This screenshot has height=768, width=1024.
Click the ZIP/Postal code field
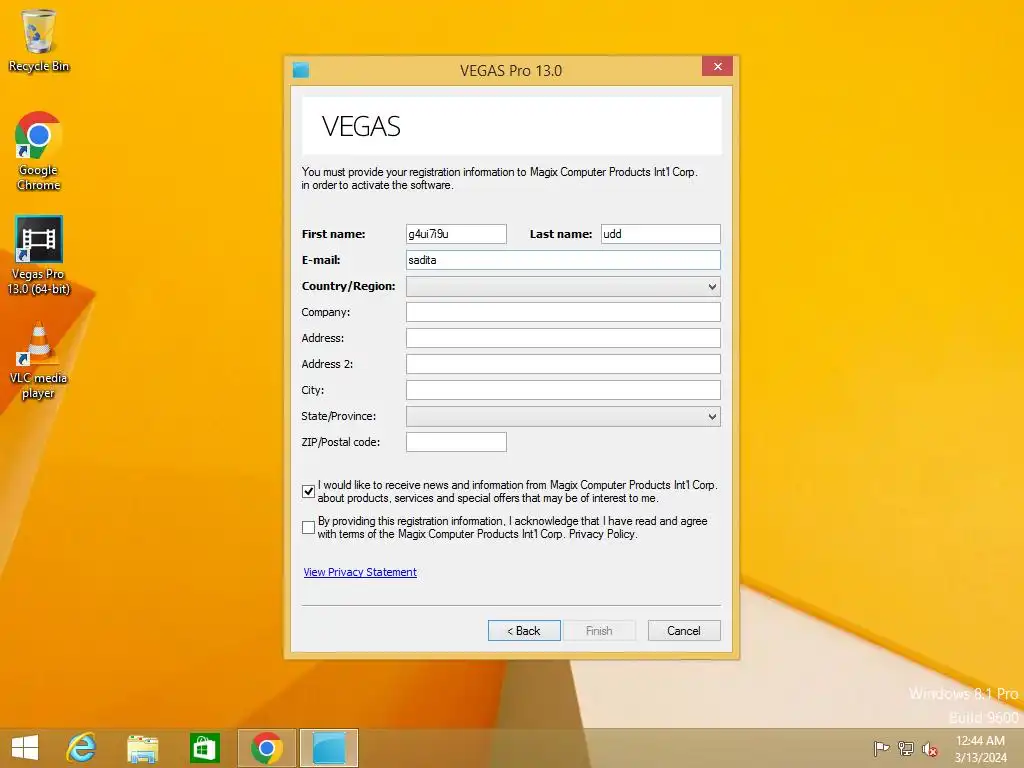tap(456, 442)
